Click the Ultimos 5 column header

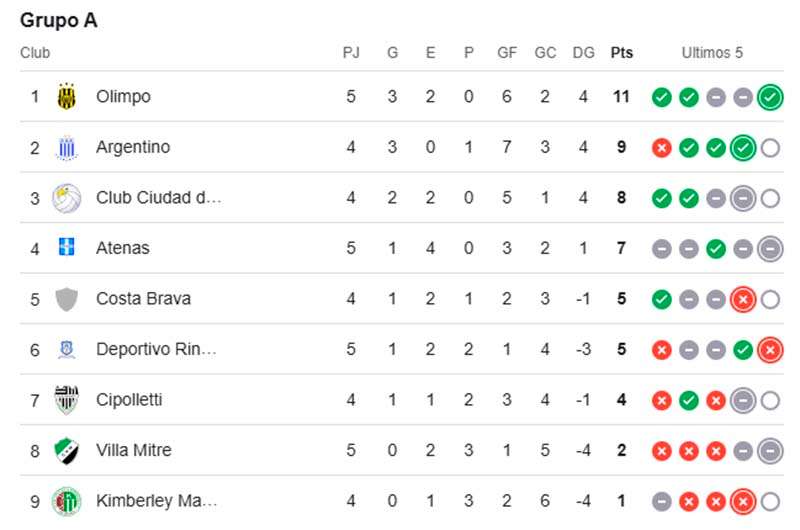coord(712,53)
